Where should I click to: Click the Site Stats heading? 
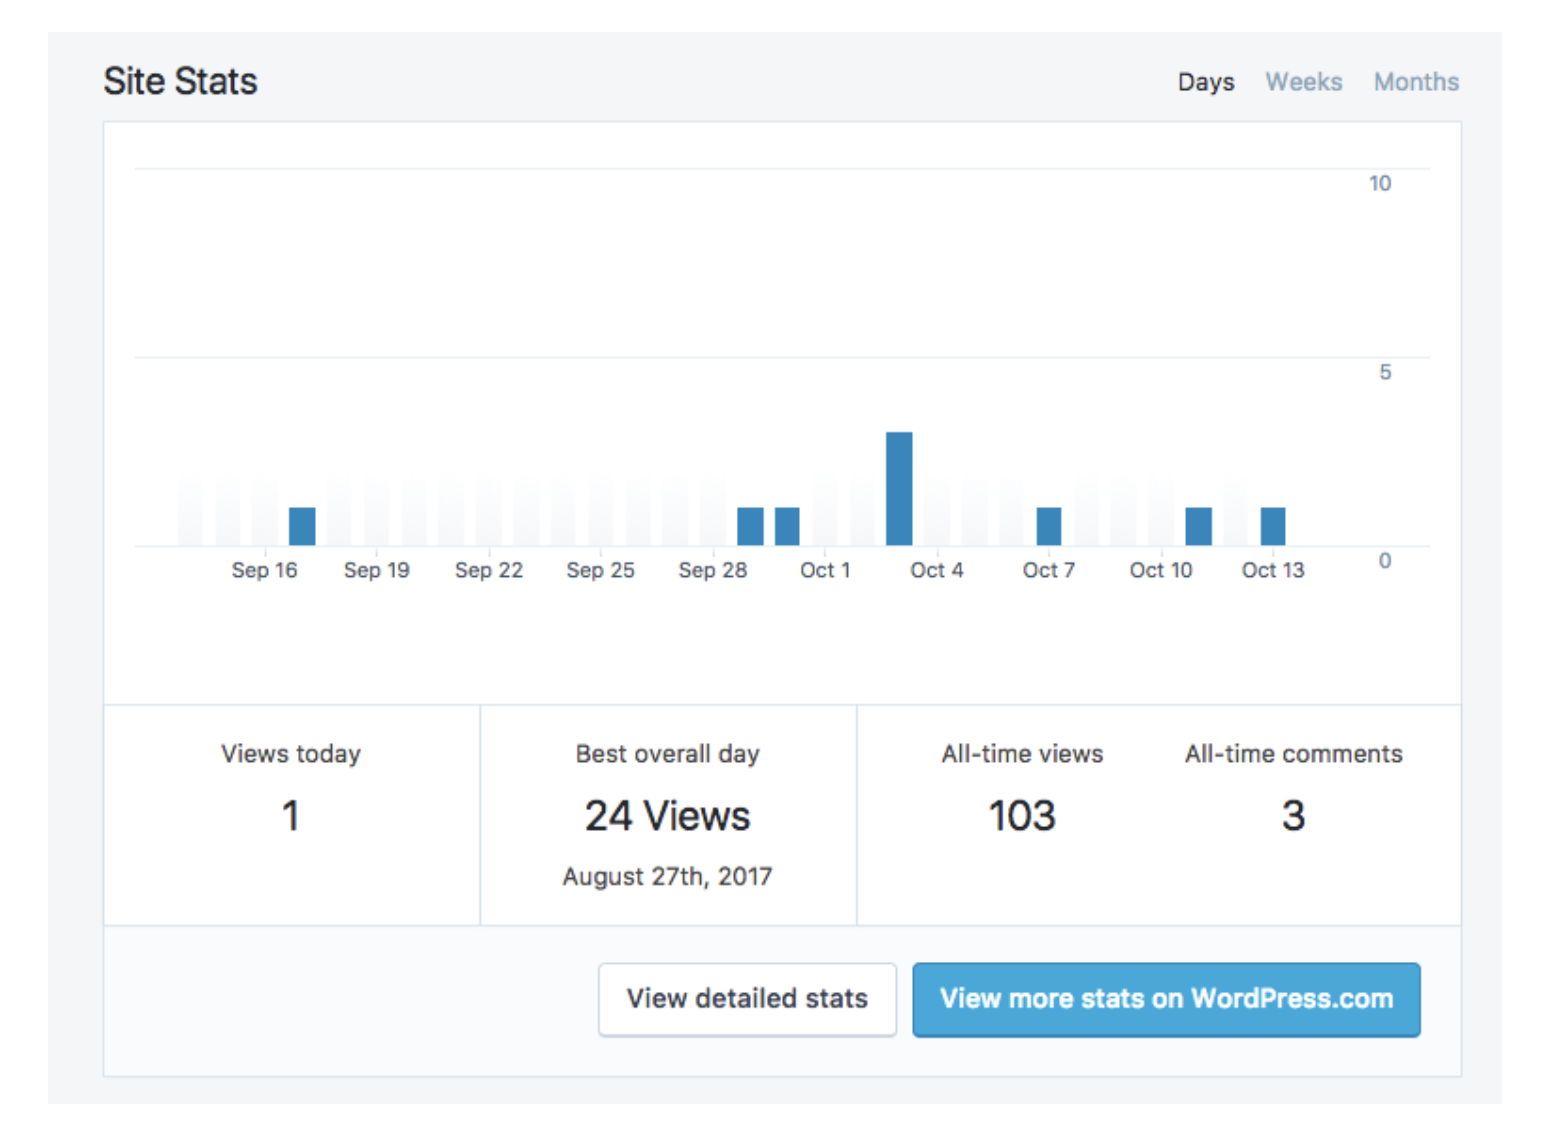click(x=180, y=81)
